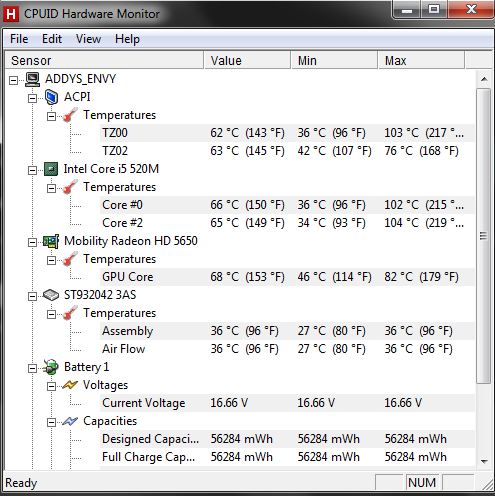Screen dimensions: 495x496
Task: Open the Help menu
Action: [x=127, y=39]
